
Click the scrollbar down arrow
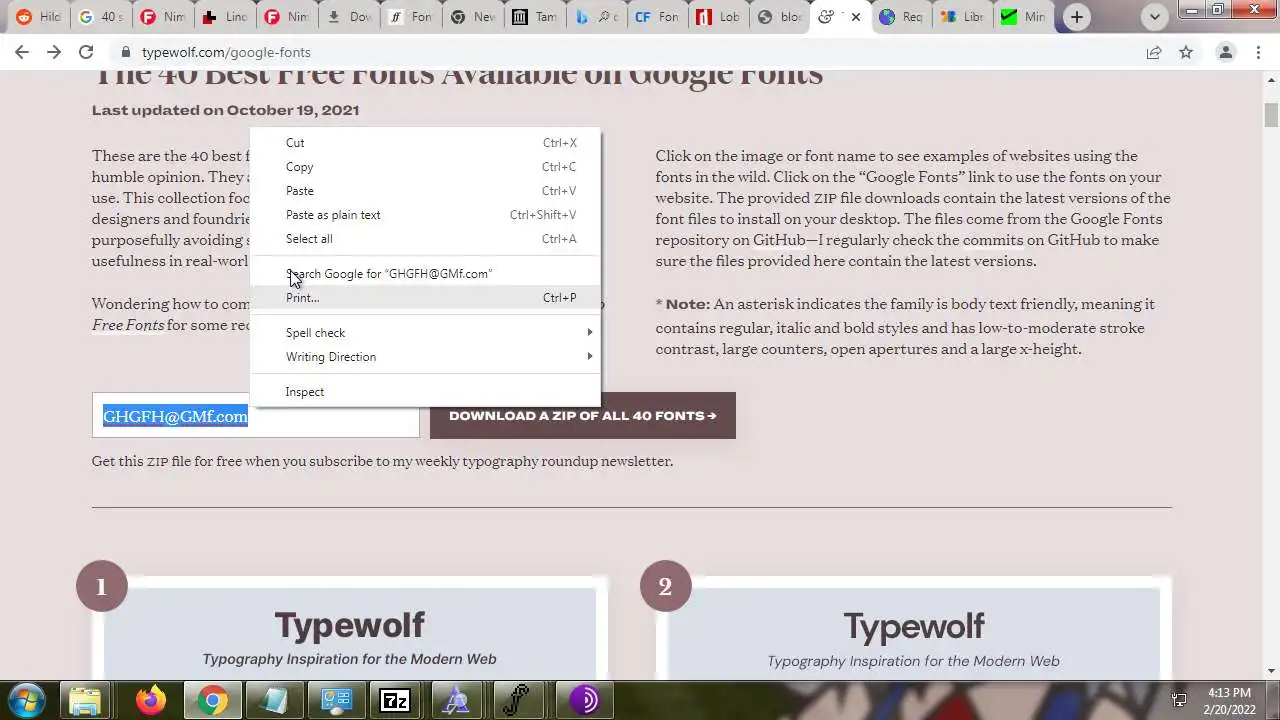pos(1271,671)
